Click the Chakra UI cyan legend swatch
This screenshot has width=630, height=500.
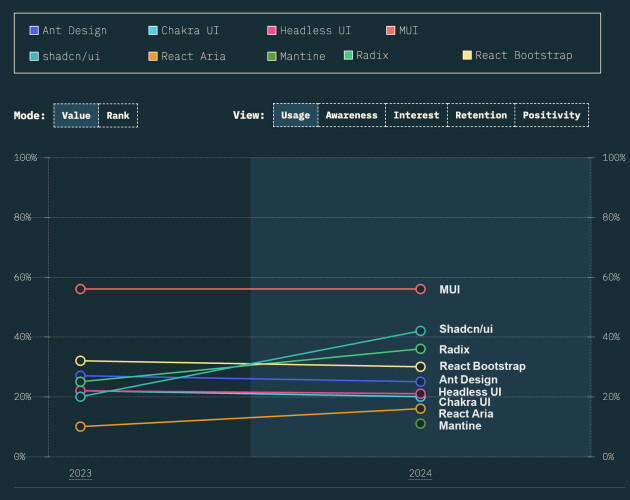coord(153,31)
